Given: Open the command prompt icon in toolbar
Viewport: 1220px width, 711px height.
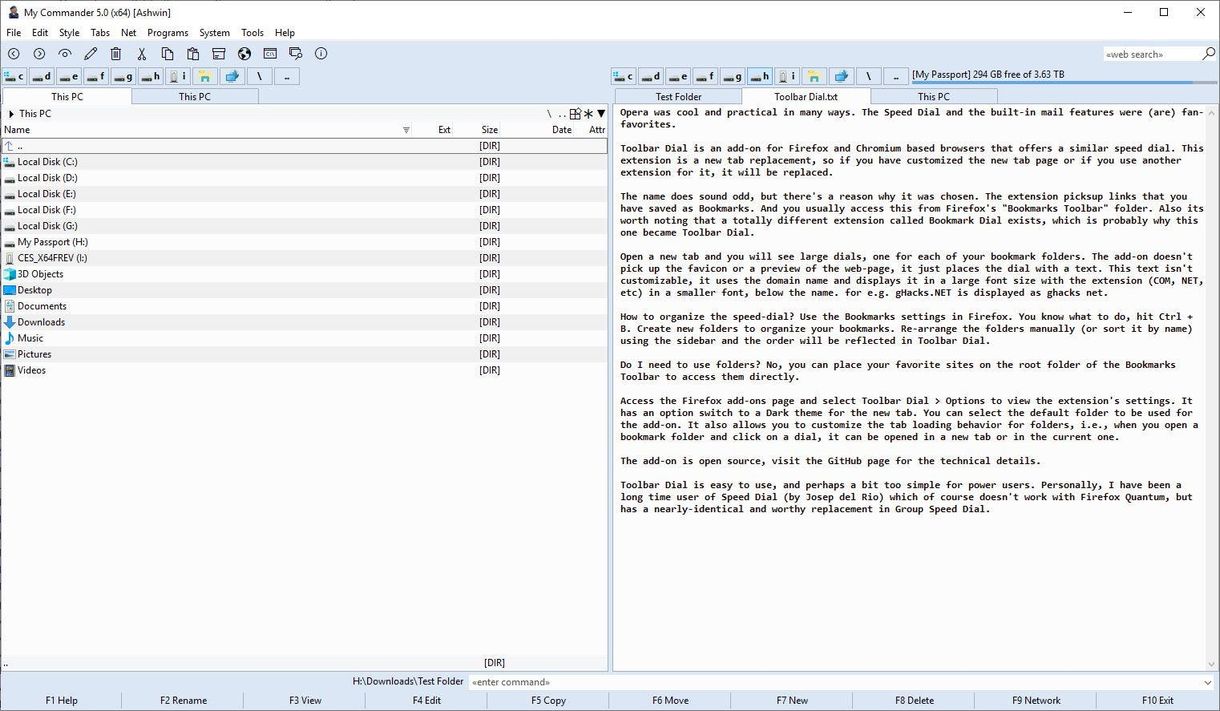Looking at the screenshot, I should (x=270, y=54).
